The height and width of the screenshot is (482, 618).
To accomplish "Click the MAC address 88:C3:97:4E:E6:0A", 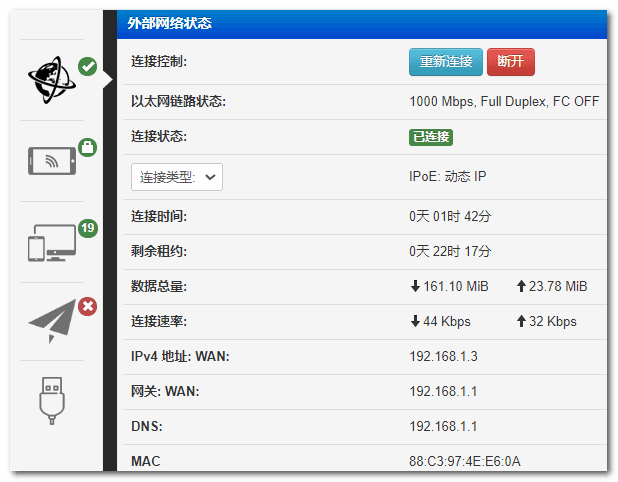I will tap(465, 461).
